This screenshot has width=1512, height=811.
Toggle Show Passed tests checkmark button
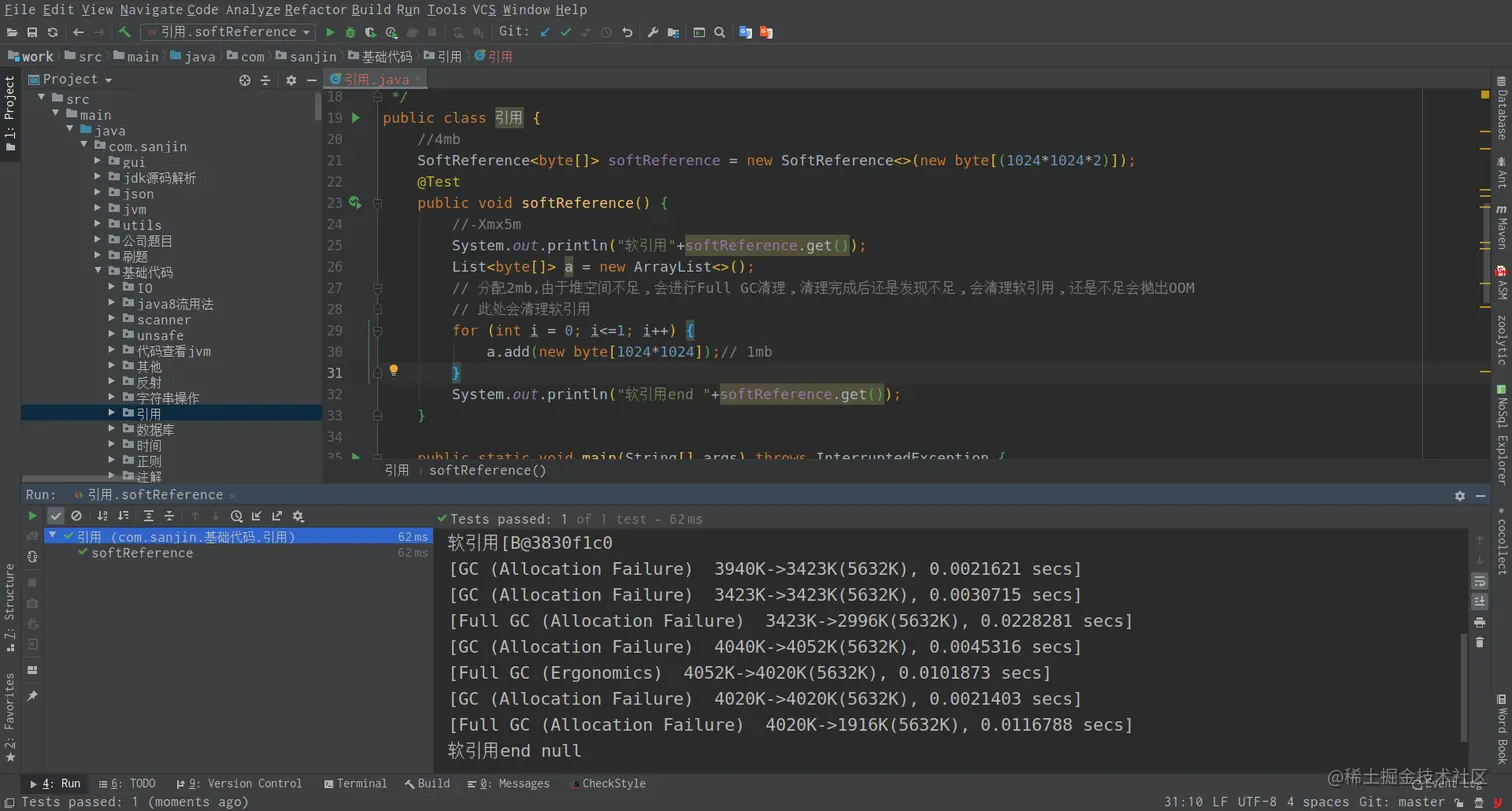point(56,516)
